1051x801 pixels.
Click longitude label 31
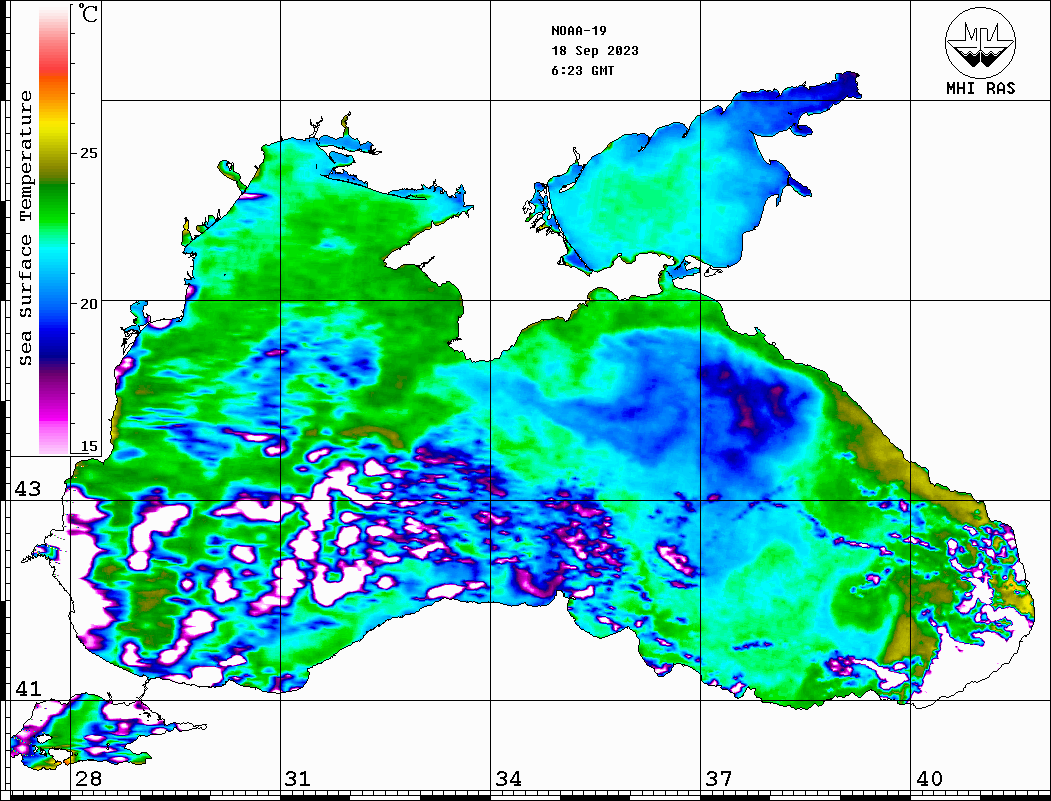point(298,778)
